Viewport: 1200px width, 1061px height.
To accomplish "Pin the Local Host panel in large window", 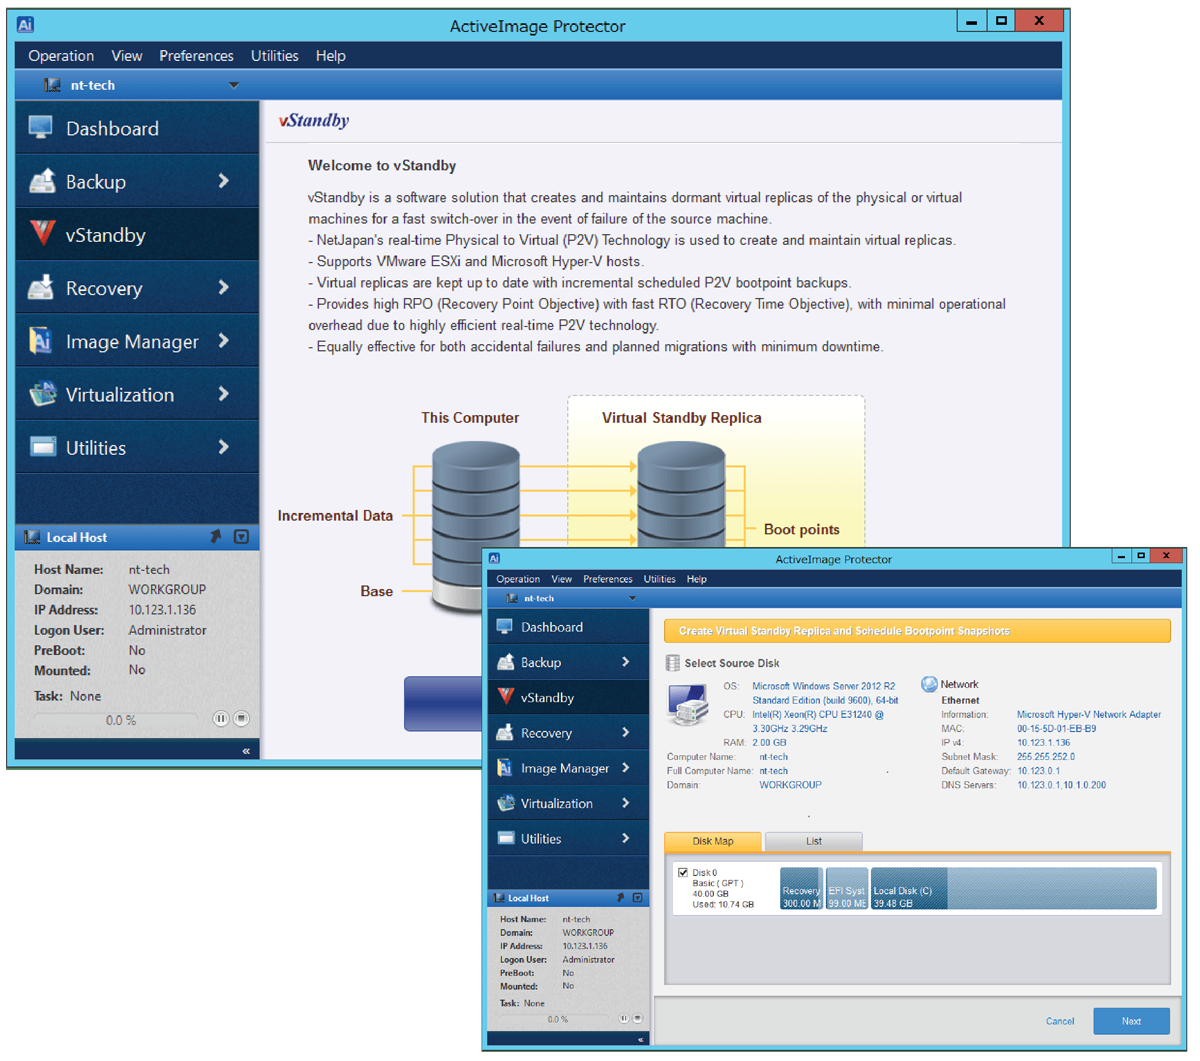I will pyautogui.click(x=215, y=537).
